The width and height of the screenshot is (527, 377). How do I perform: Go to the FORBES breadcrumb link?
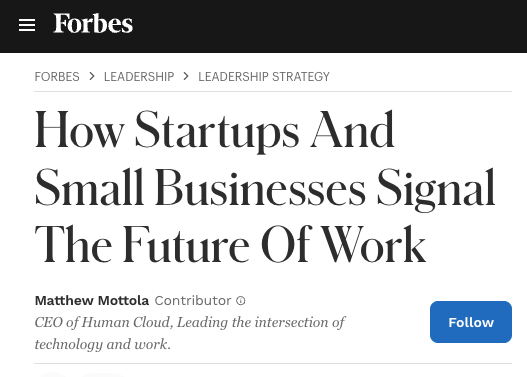[57, 77]
